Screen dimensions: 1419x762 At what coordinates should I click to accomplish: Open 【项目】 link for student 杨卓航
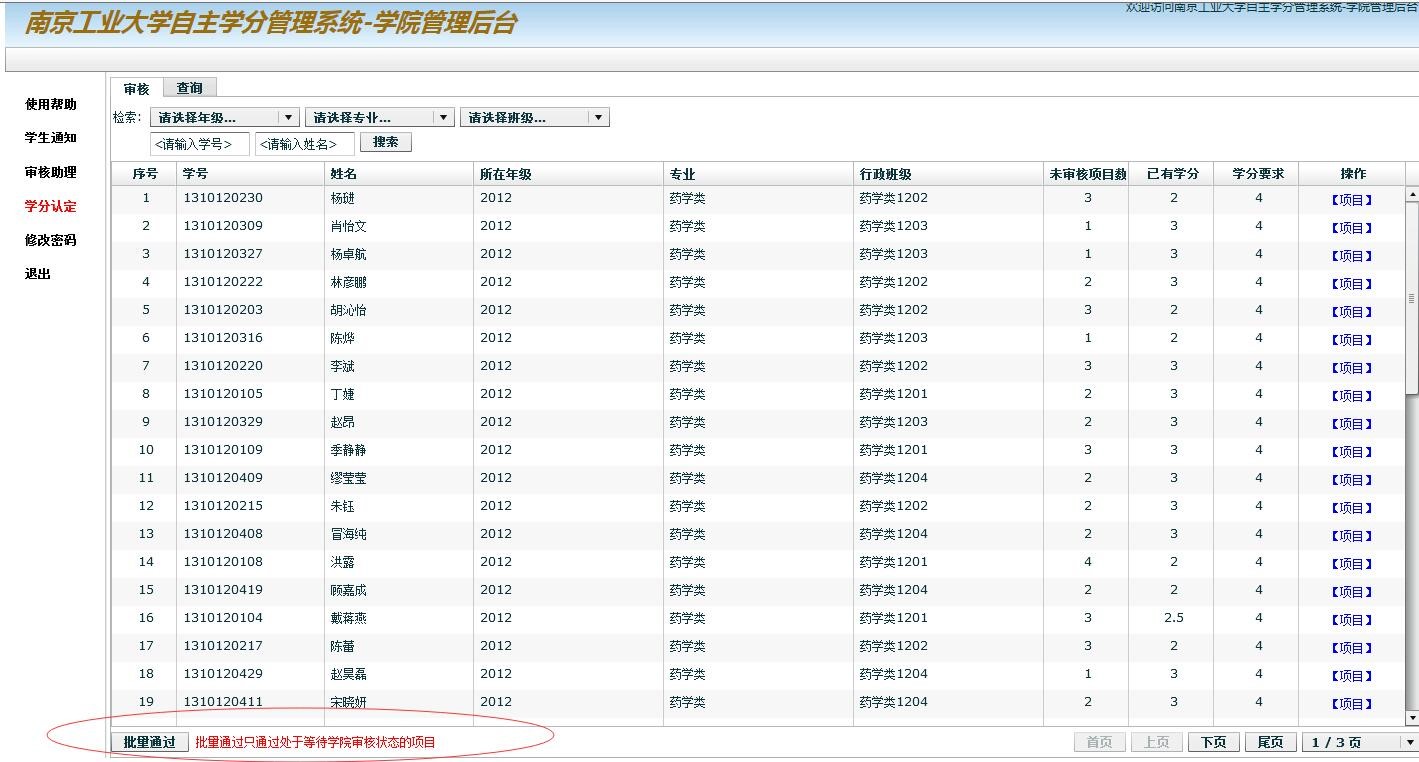[1351, 255]
